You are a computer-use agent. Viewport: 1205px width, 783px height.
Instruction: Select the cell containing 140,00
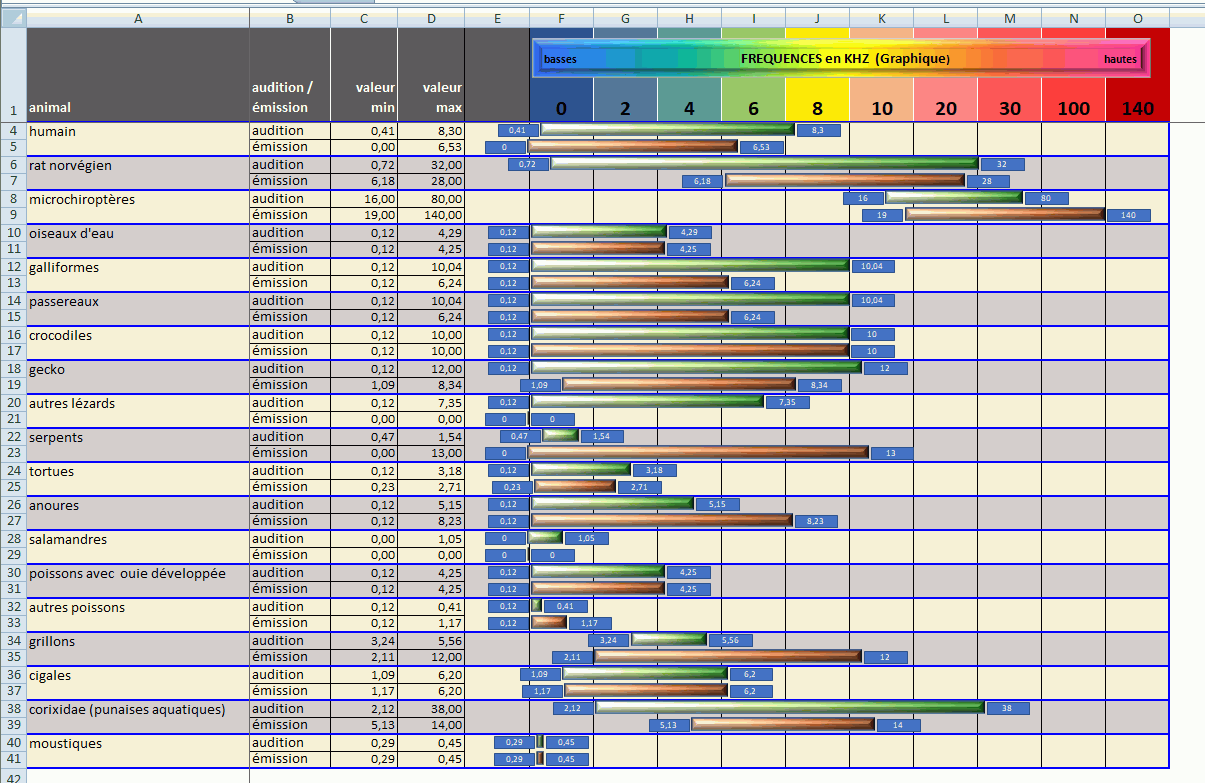tap(431, 215)
